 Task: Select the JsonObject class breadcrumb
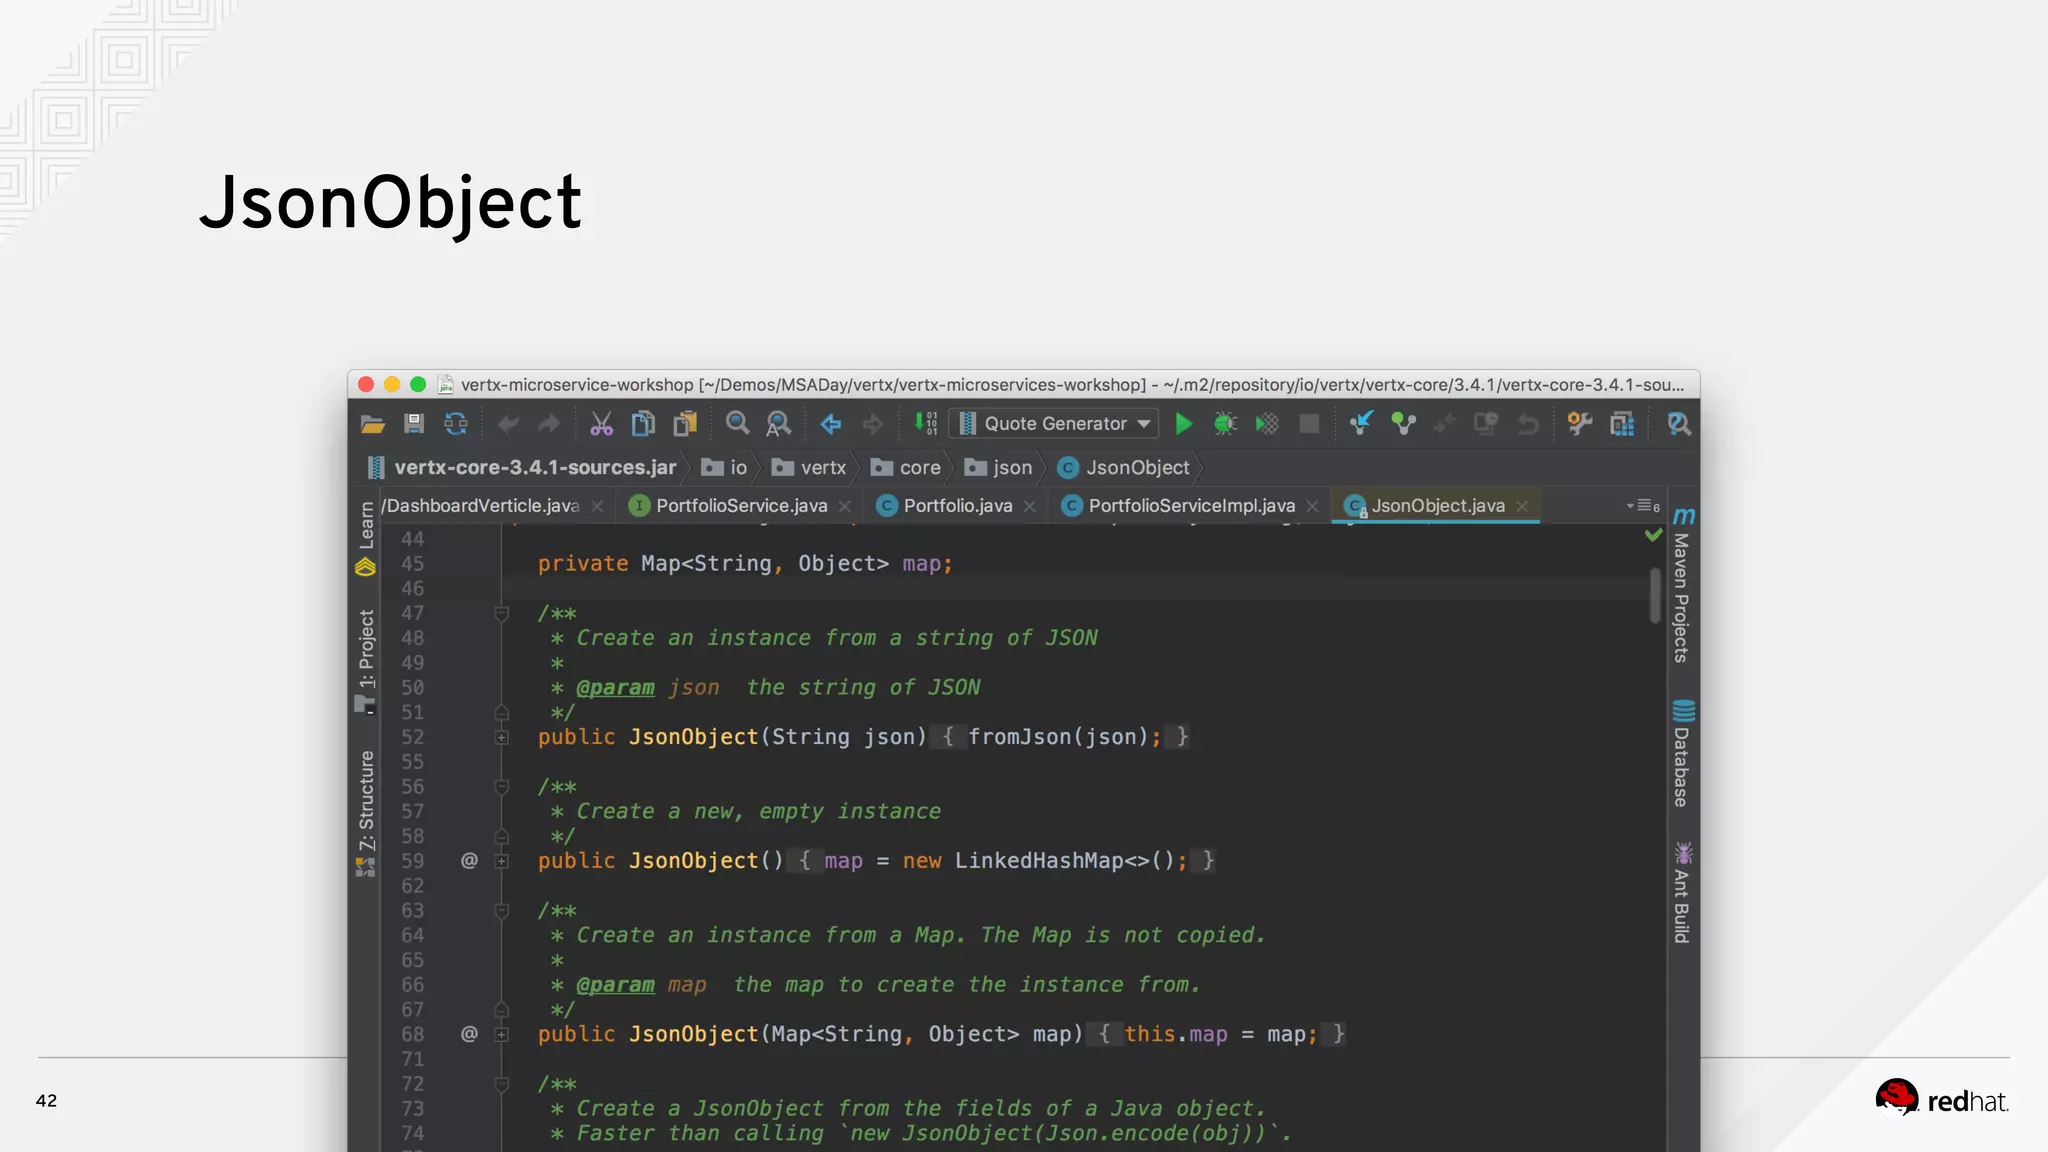pyautogui.click(x=1124, y=467)
